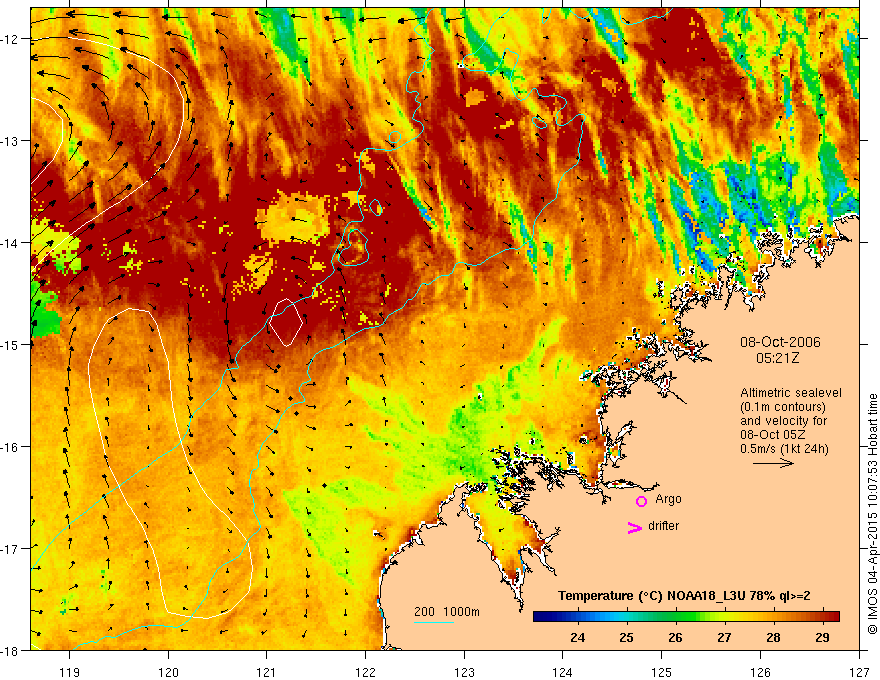Click the '08-Oct-2006' date text
880x680 pixels.
point(780,342)
